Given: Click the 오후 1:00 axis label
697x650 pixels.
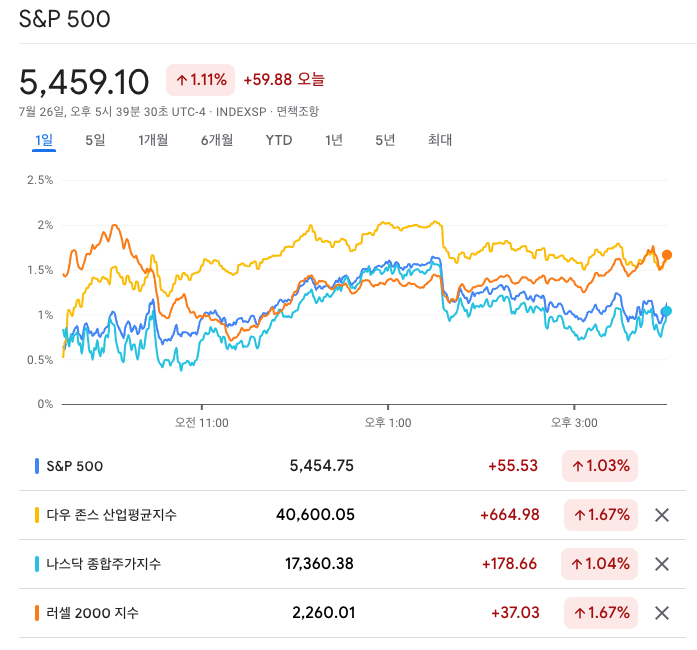Looking at the screenshot, I should (x=388, y=422).
